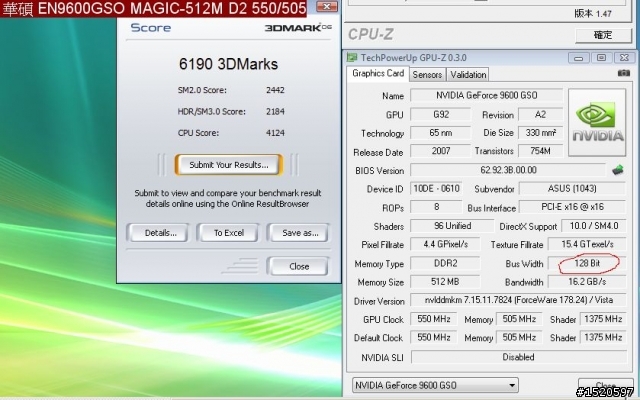Click the Device ID field 10DE - 0610
This screenshot has height=400, width=640.
pyautogui.click(x=436, y=188)
